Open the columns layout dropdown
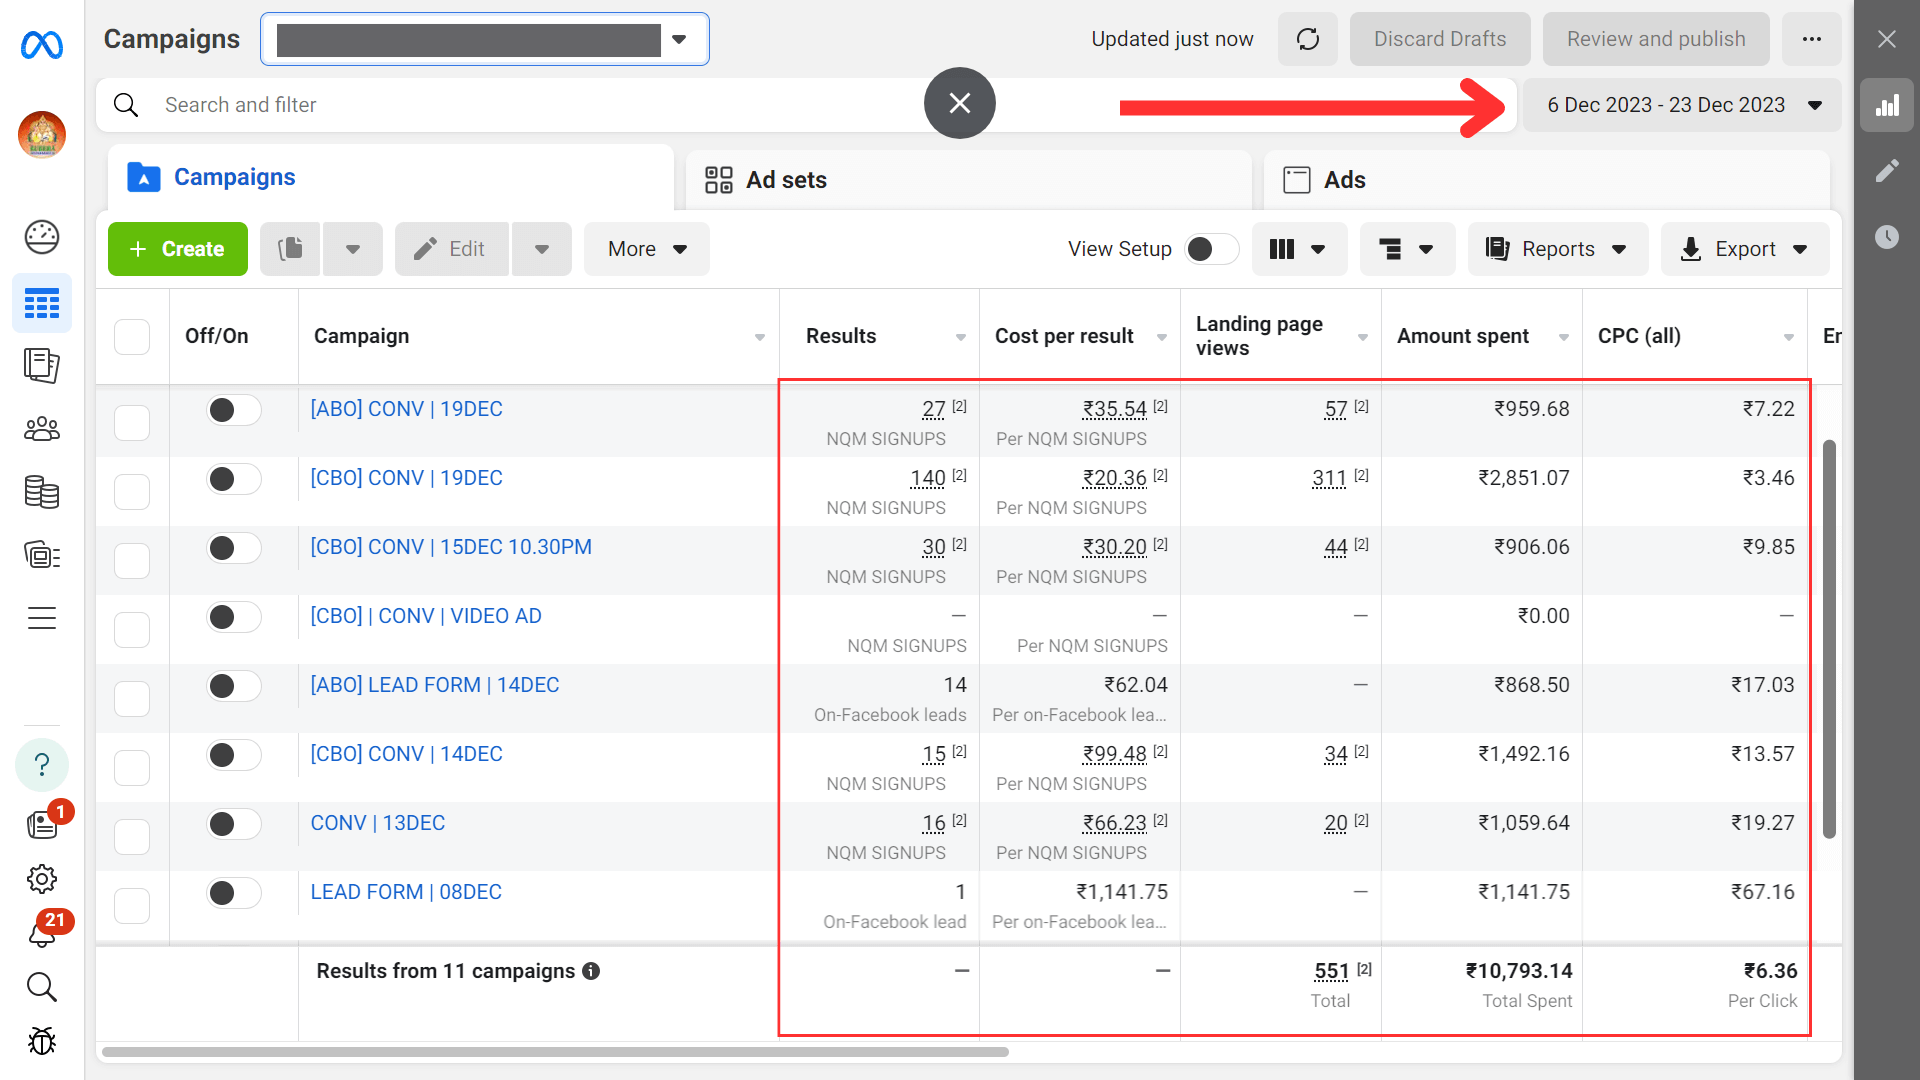1920x1080 pixels. pos(1298,249)
